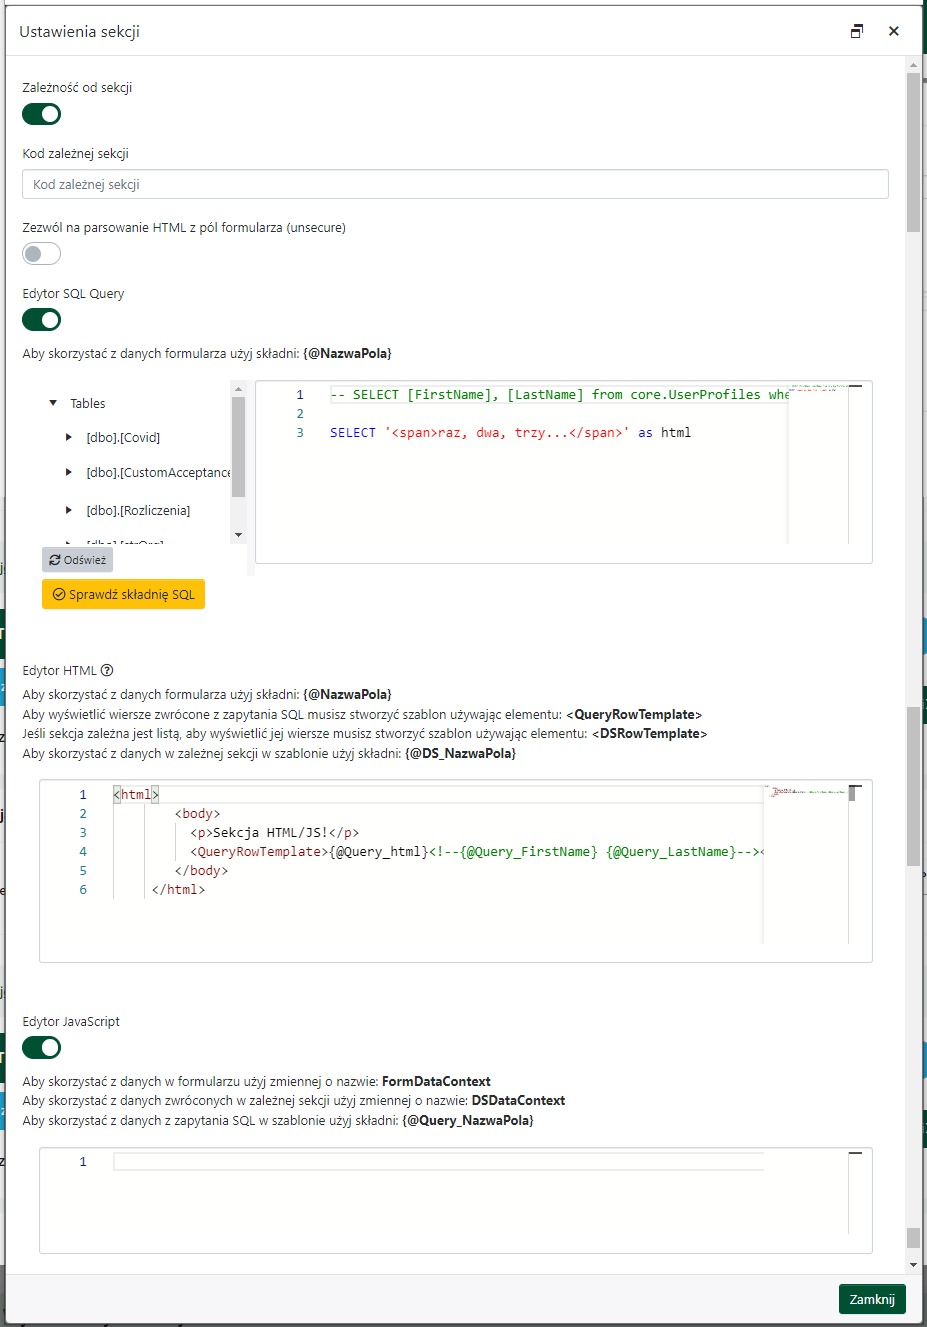Enable Zezwól na parsowanie HTML toggle
927x1327 pixels.
pyautogui.click(x=41, y=253)
